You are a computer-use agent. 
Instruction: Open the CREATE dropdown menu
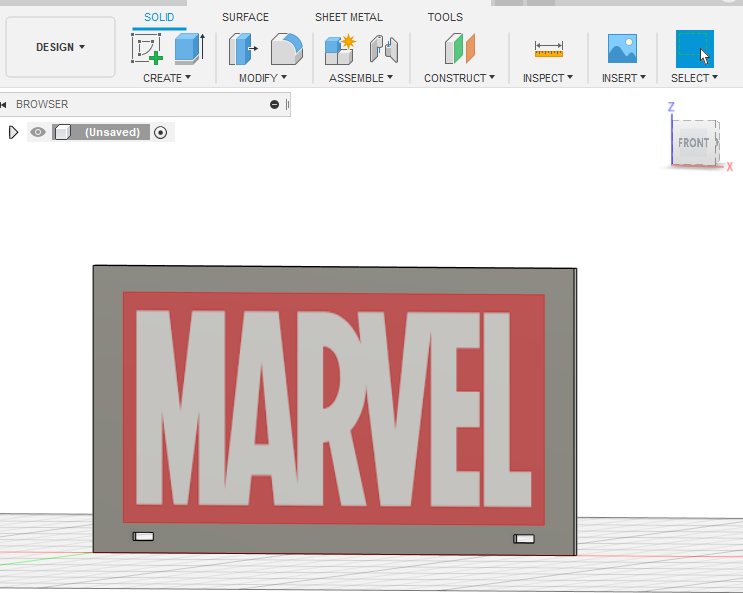click(167, 78)
